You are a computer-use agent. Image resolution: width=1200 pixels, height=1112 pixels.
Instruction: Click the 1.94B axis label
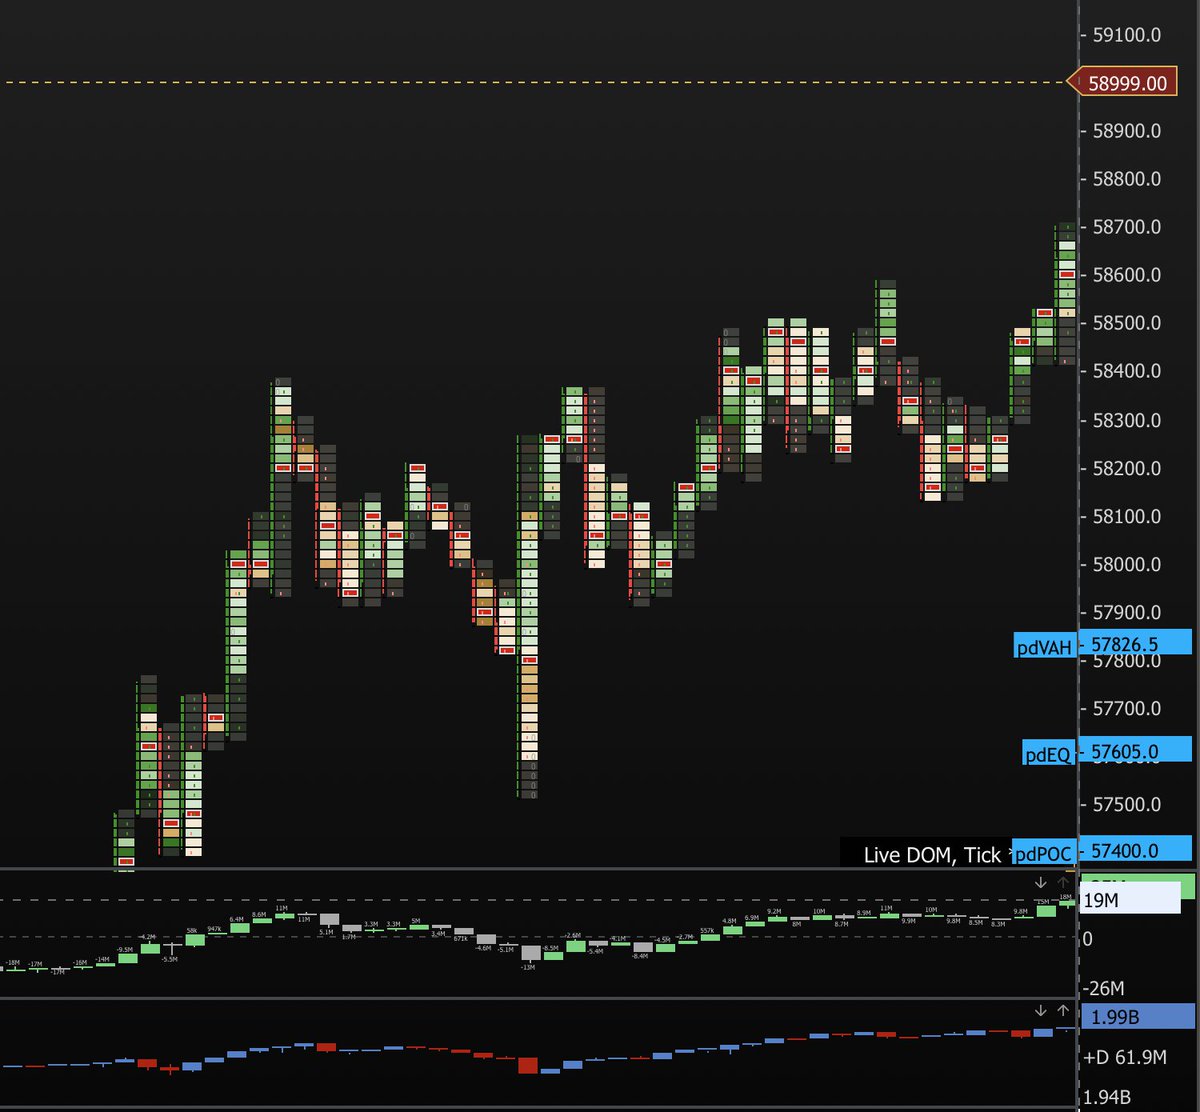(x=1109, y=1099)
